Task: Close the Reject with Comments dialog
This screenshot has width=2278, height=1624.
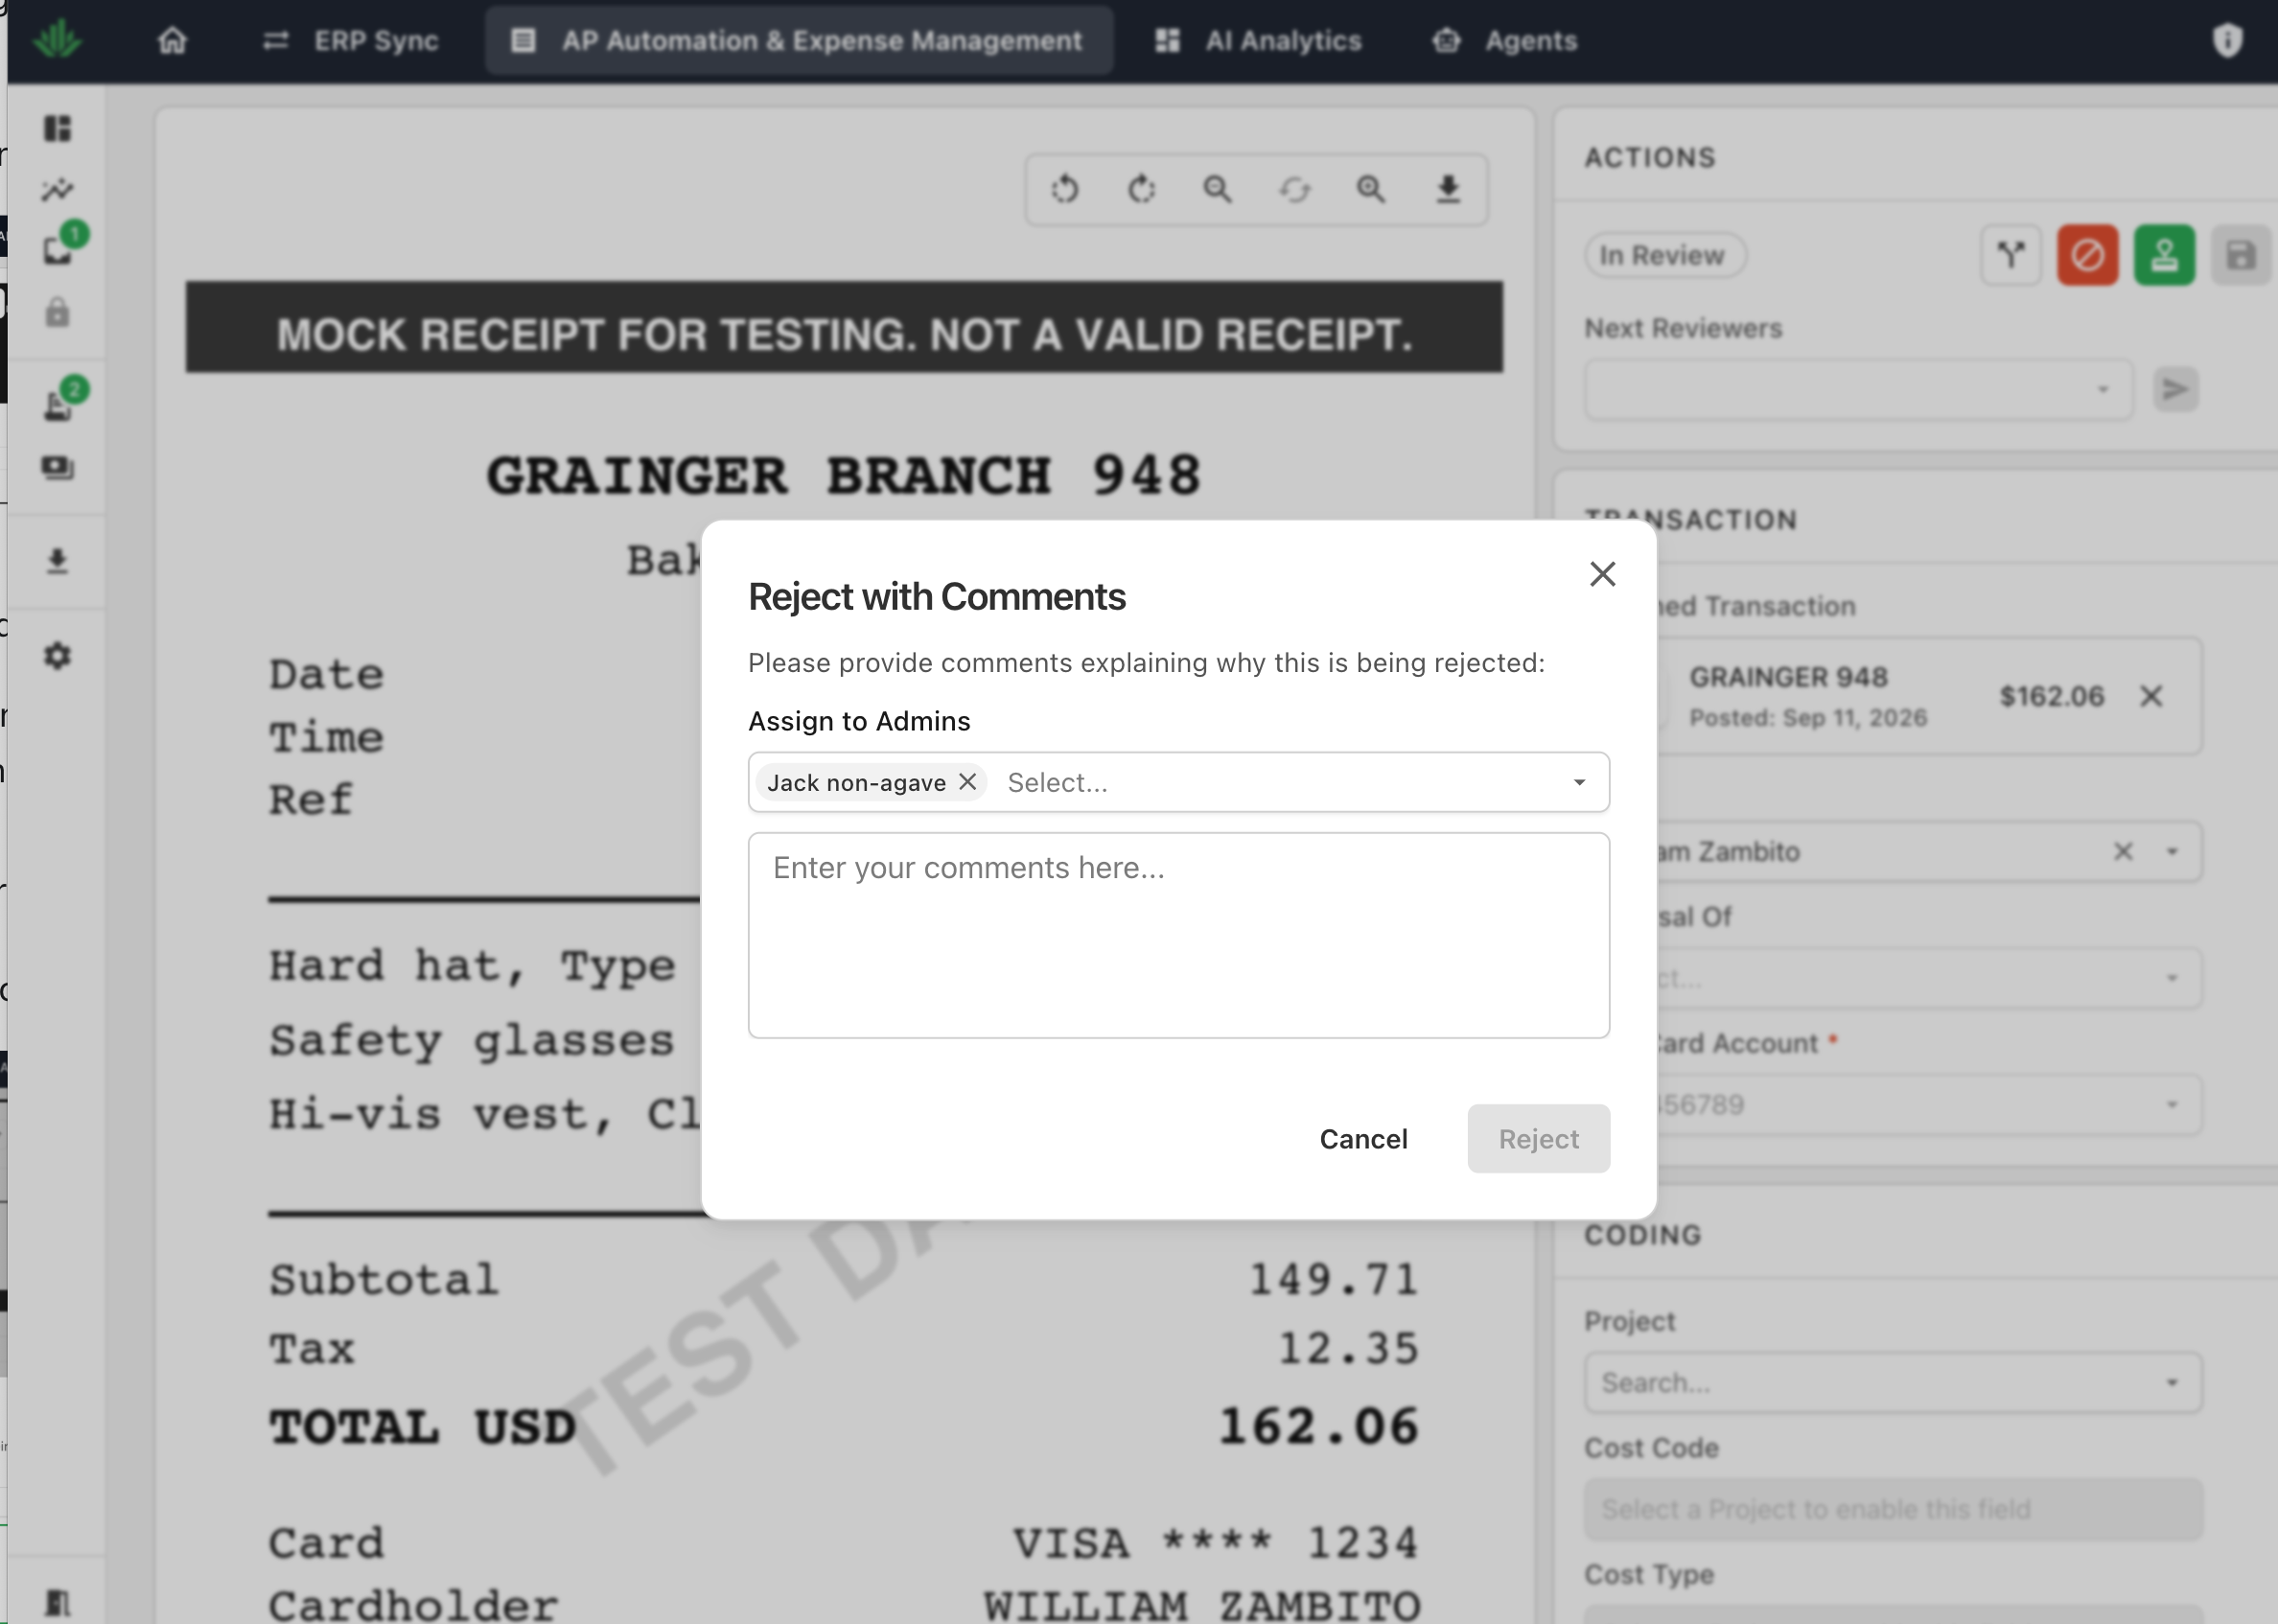Action: [x=1602, y=574]
